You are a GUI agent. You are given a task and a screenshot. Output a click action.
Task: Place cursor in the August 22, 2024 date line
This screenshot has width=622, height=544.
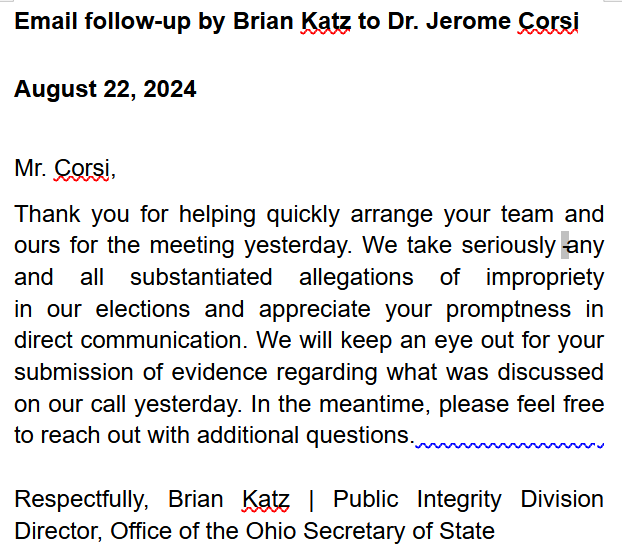point(105,89)
